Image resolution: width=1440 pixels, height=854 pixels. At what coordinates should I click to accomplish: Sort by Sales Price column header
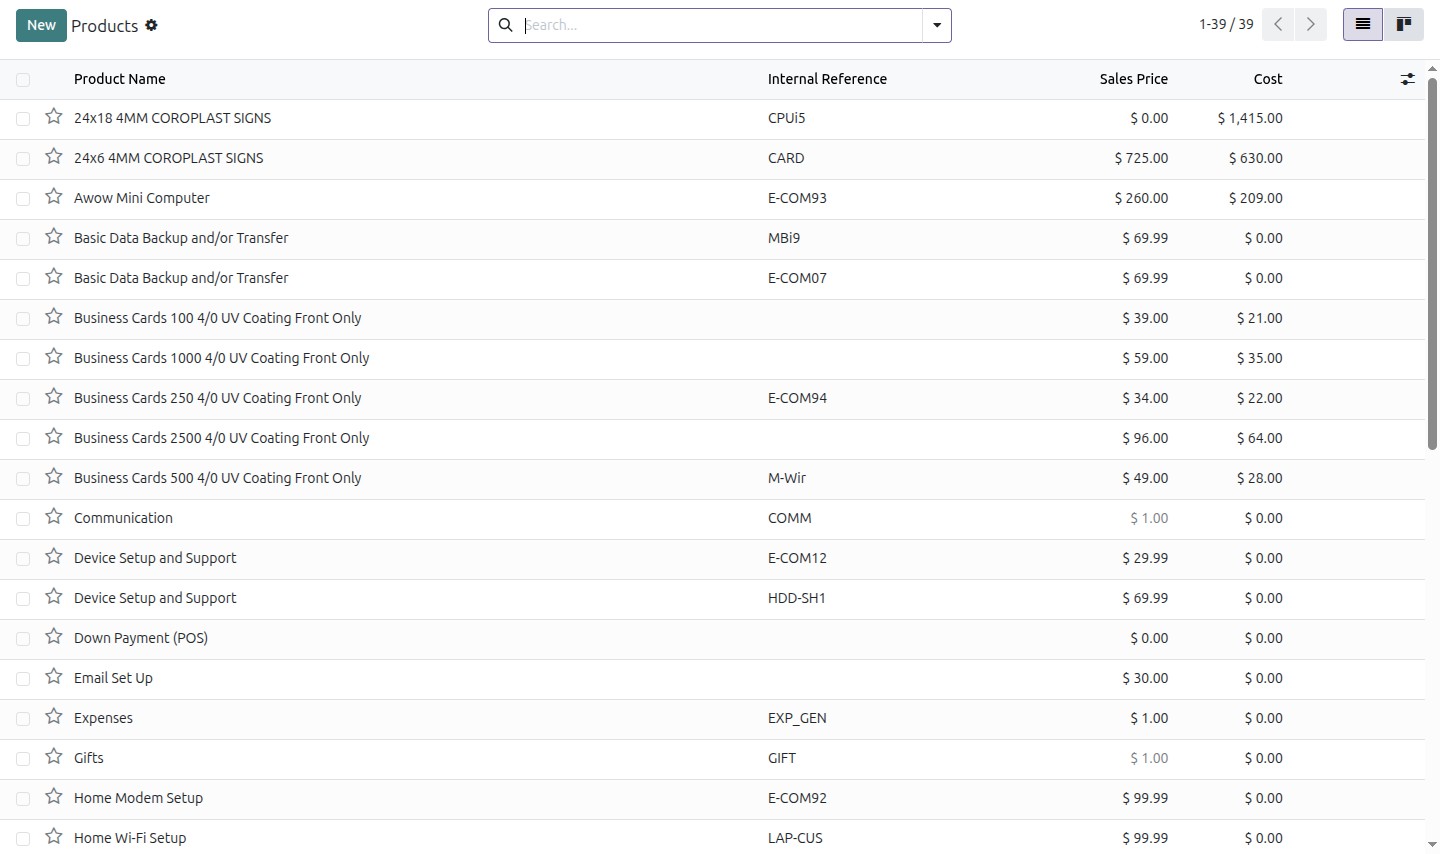[1133, 79]
